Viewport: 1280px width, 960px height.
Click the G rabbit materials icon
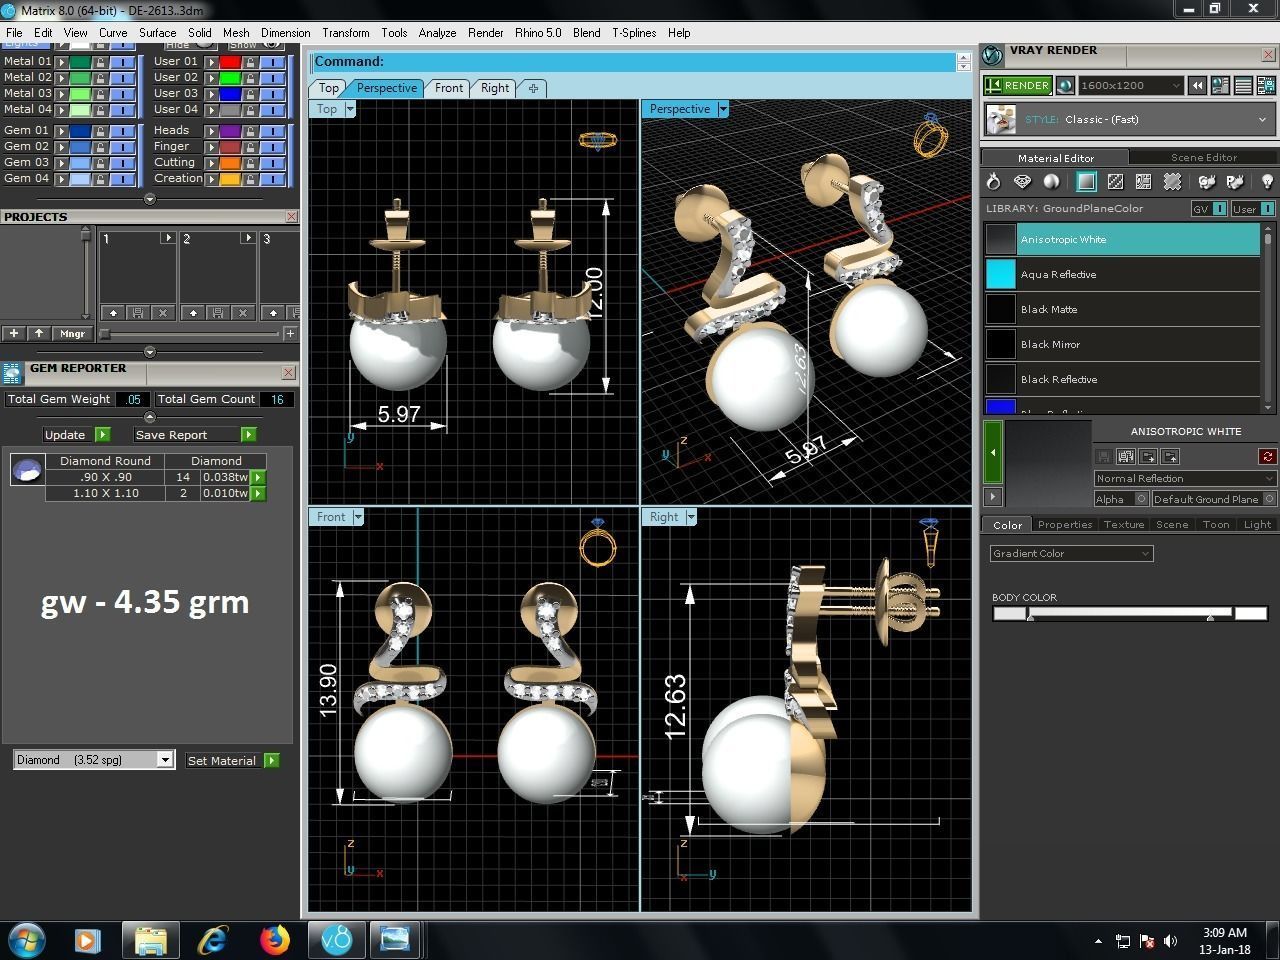(1207, 181)
